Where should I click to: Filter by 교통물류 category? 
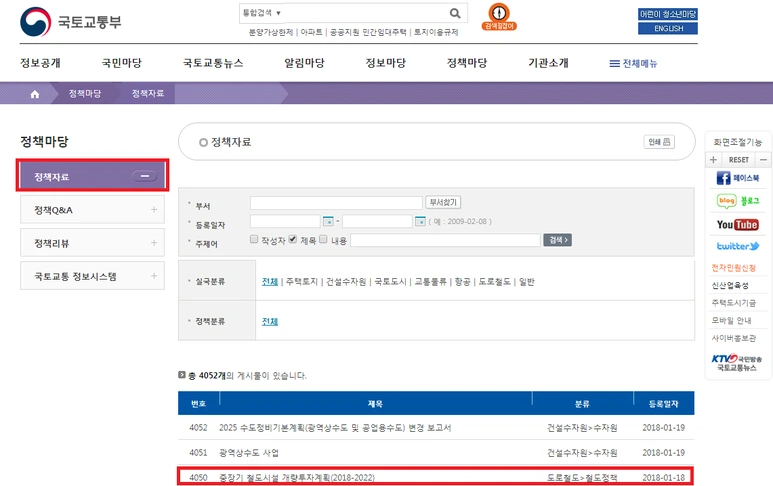(x=430, y=281)
